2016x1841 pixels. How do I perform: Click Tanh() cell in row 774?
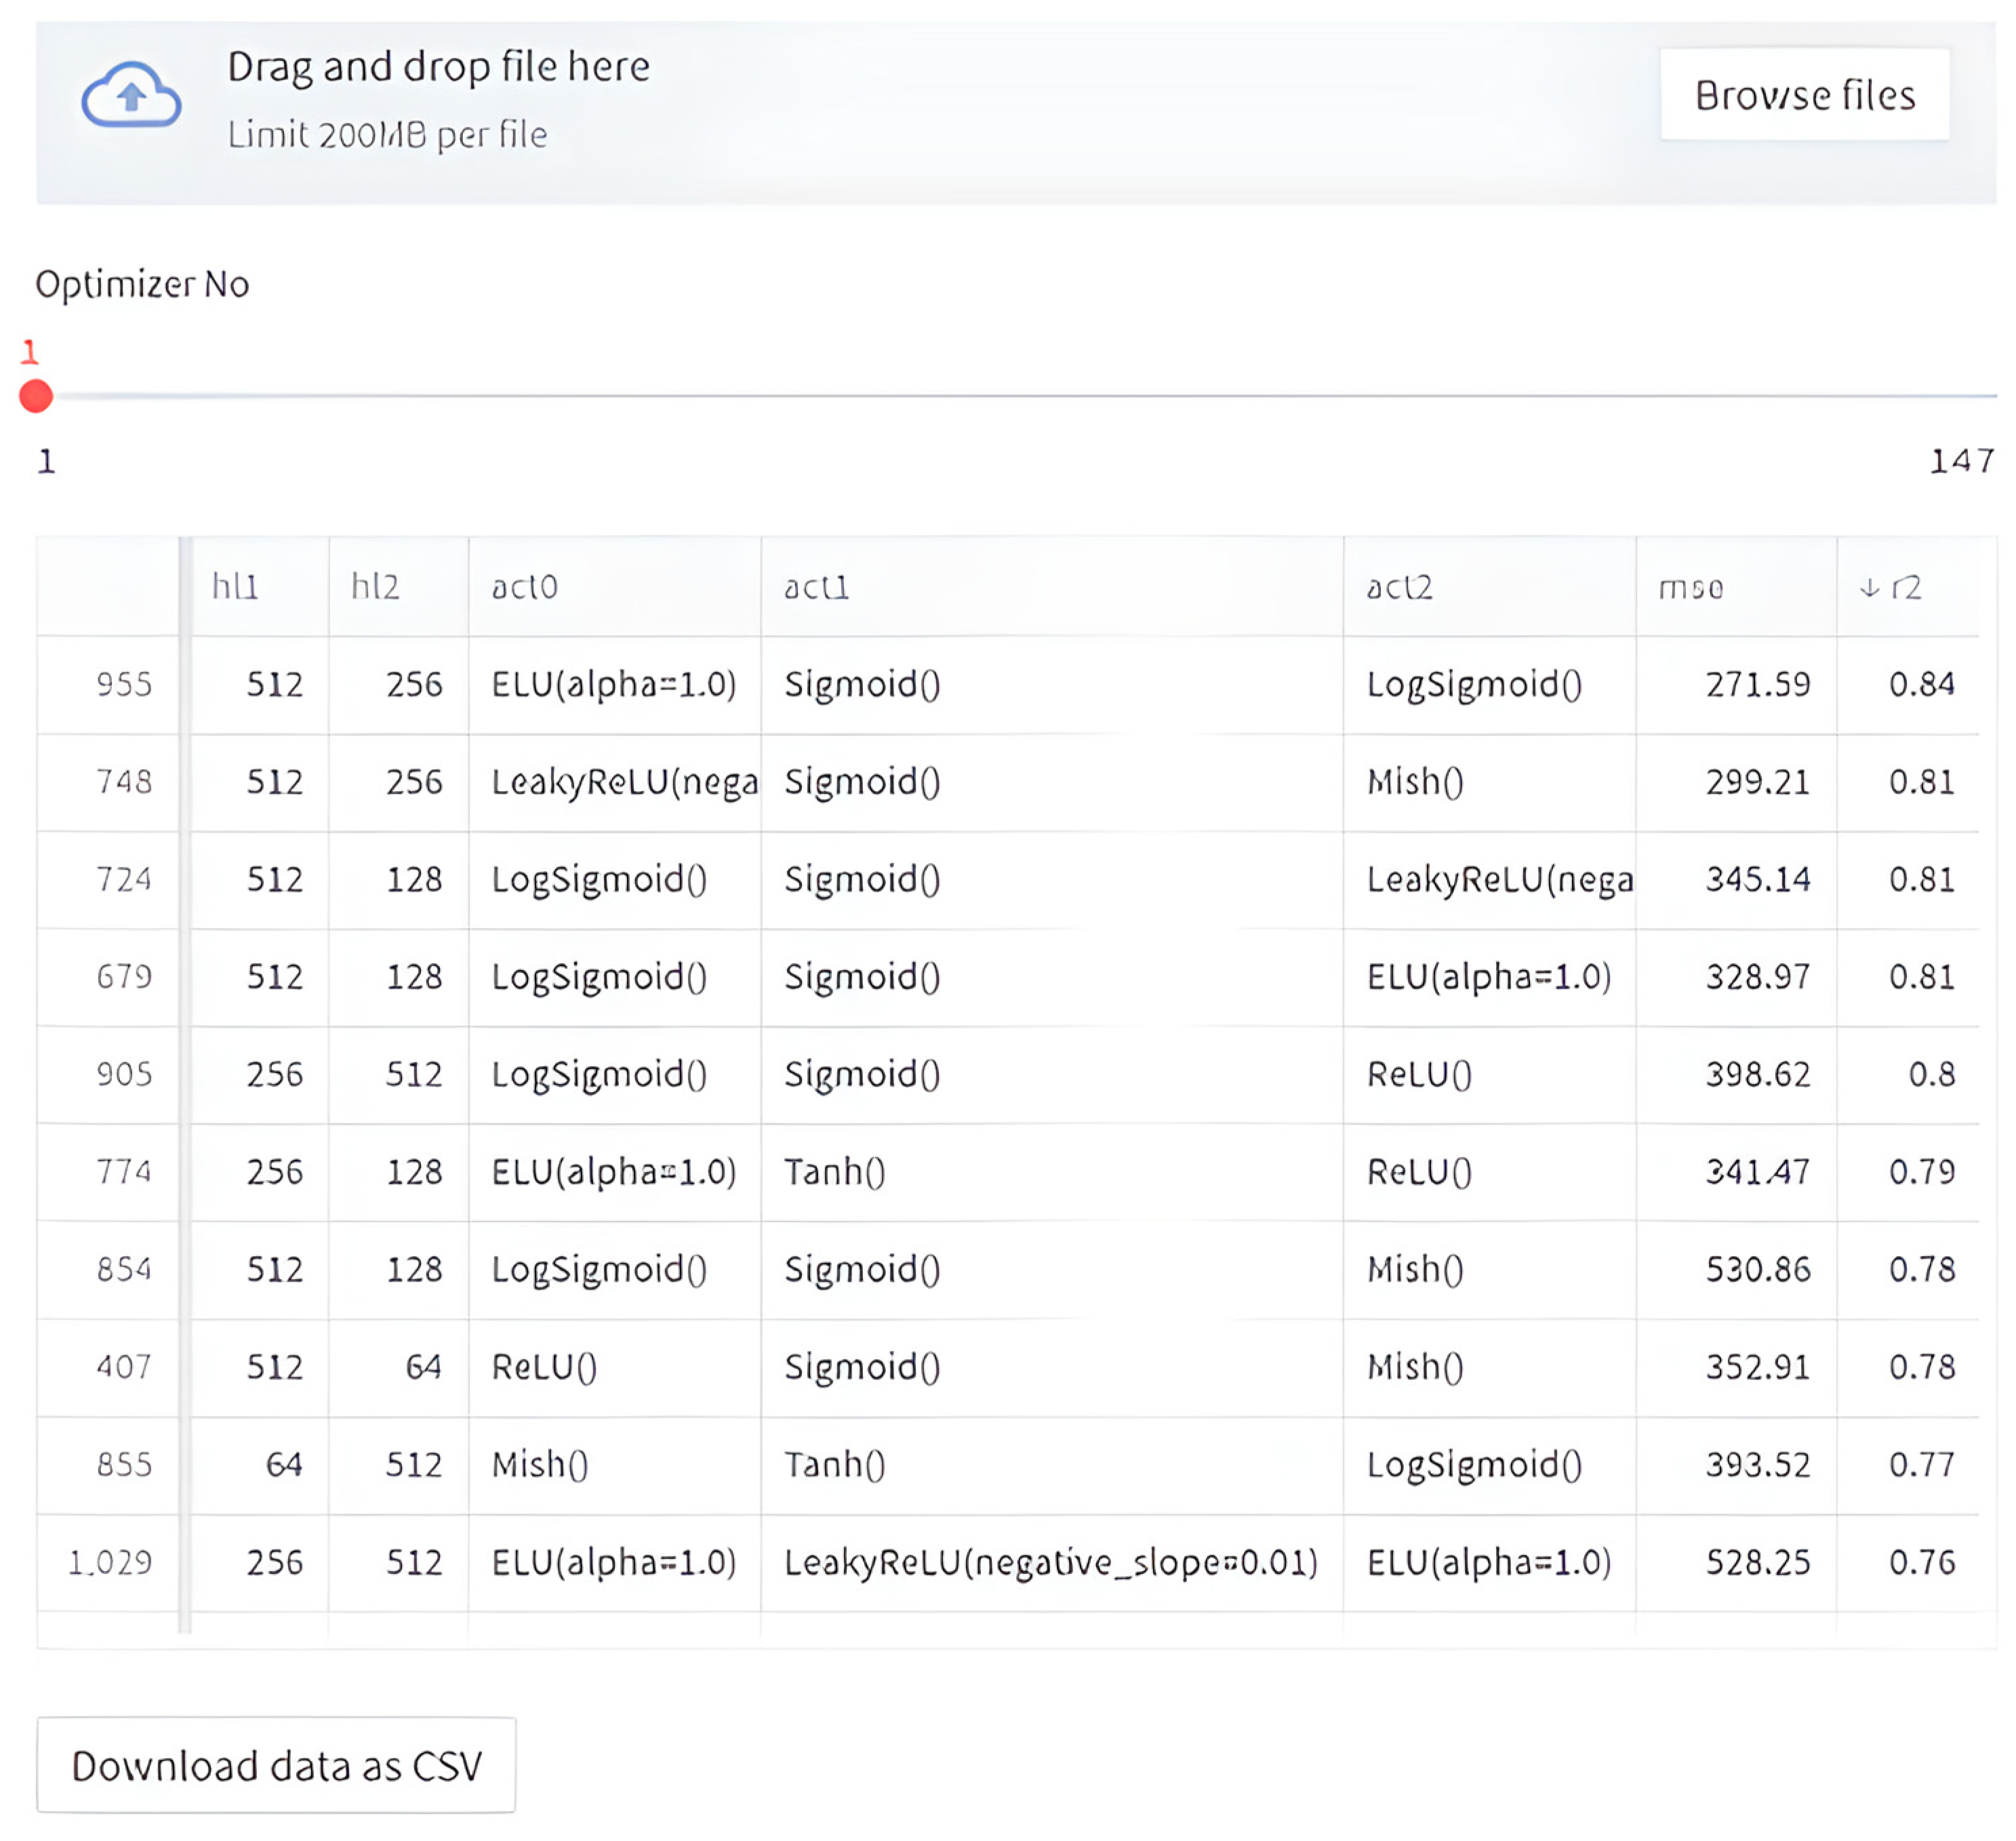[834, 1171]
